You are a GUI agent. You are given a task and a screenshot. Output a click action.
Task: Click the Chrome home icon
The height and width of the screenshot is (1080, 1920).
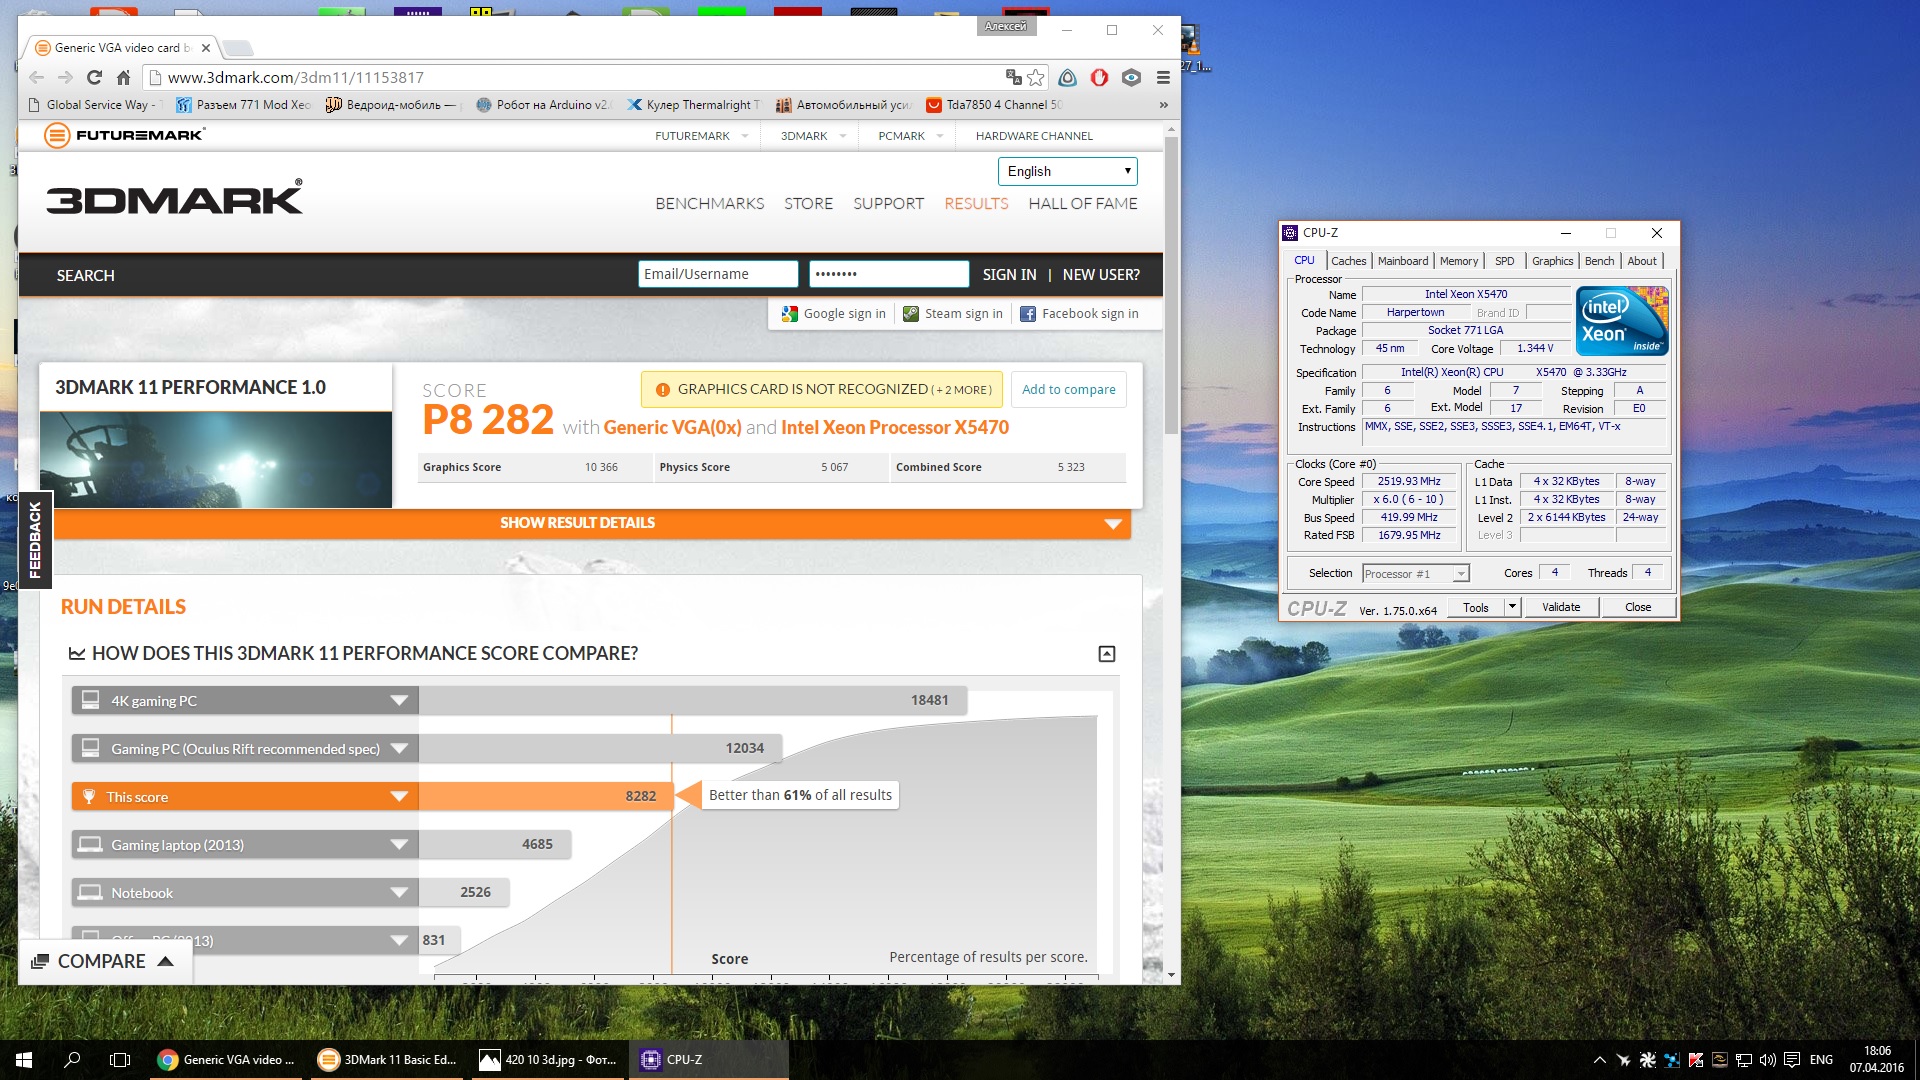click(x=123, y=77)
